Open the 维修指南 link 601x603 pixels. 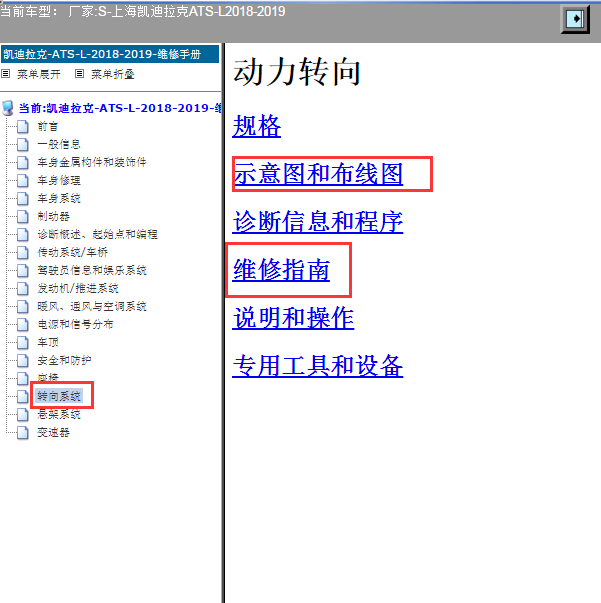coord(281,270)
